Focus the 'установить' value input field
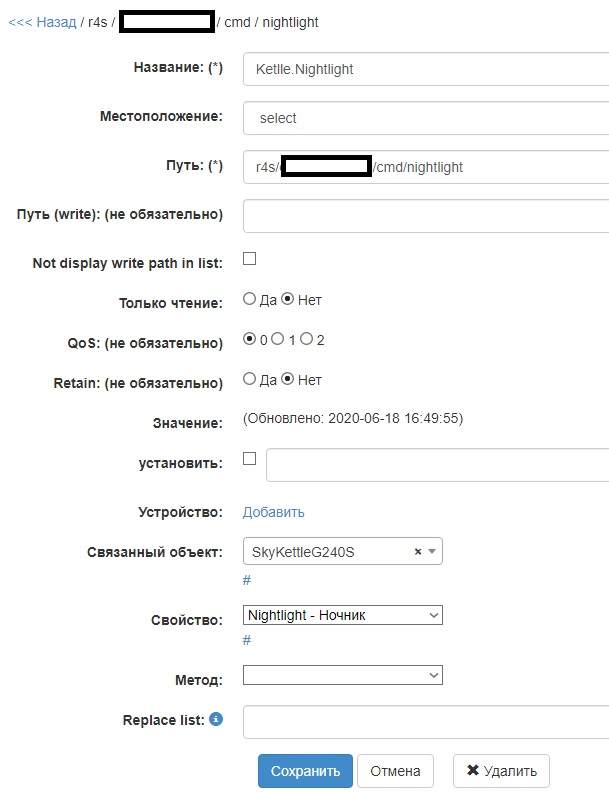This screenshot has width=609, height=803. click(437, 465)
